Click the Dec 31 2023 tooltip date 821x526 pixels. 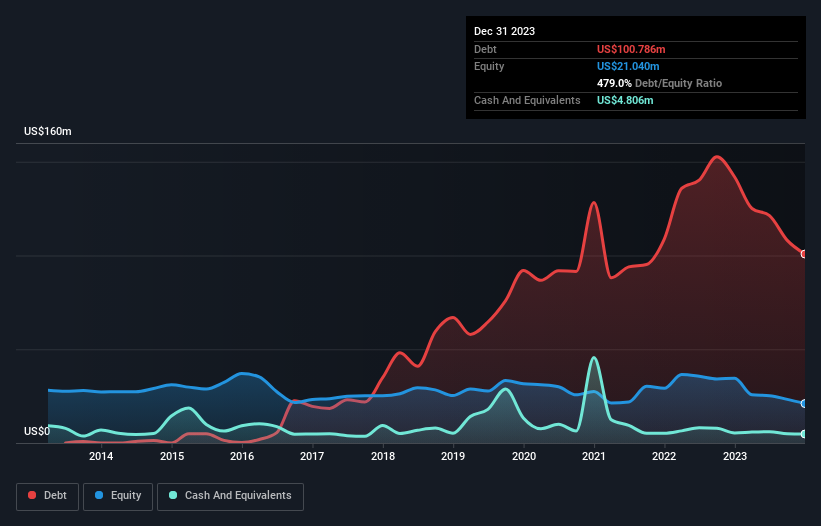tap(504, 31)
